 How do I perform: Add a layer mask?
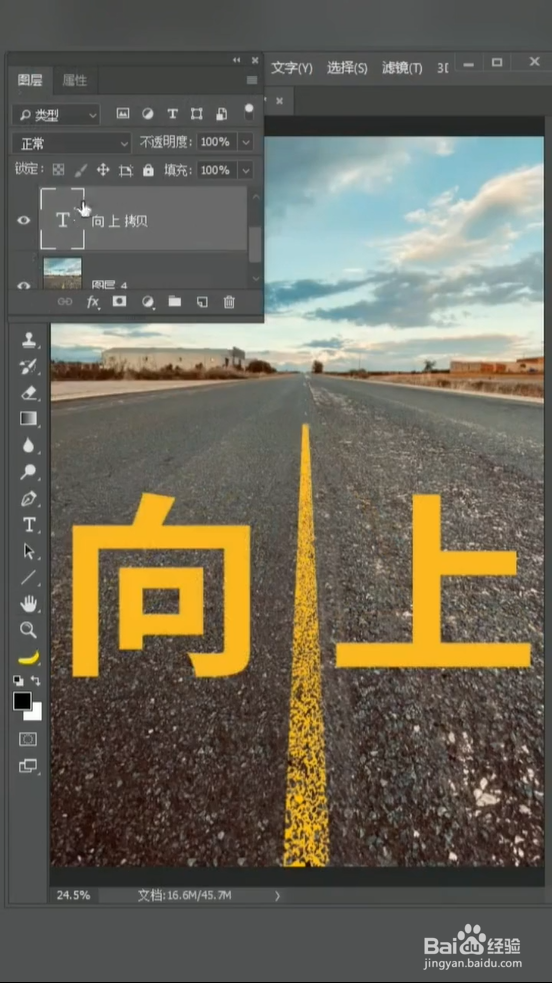click(x=119, y=302)
